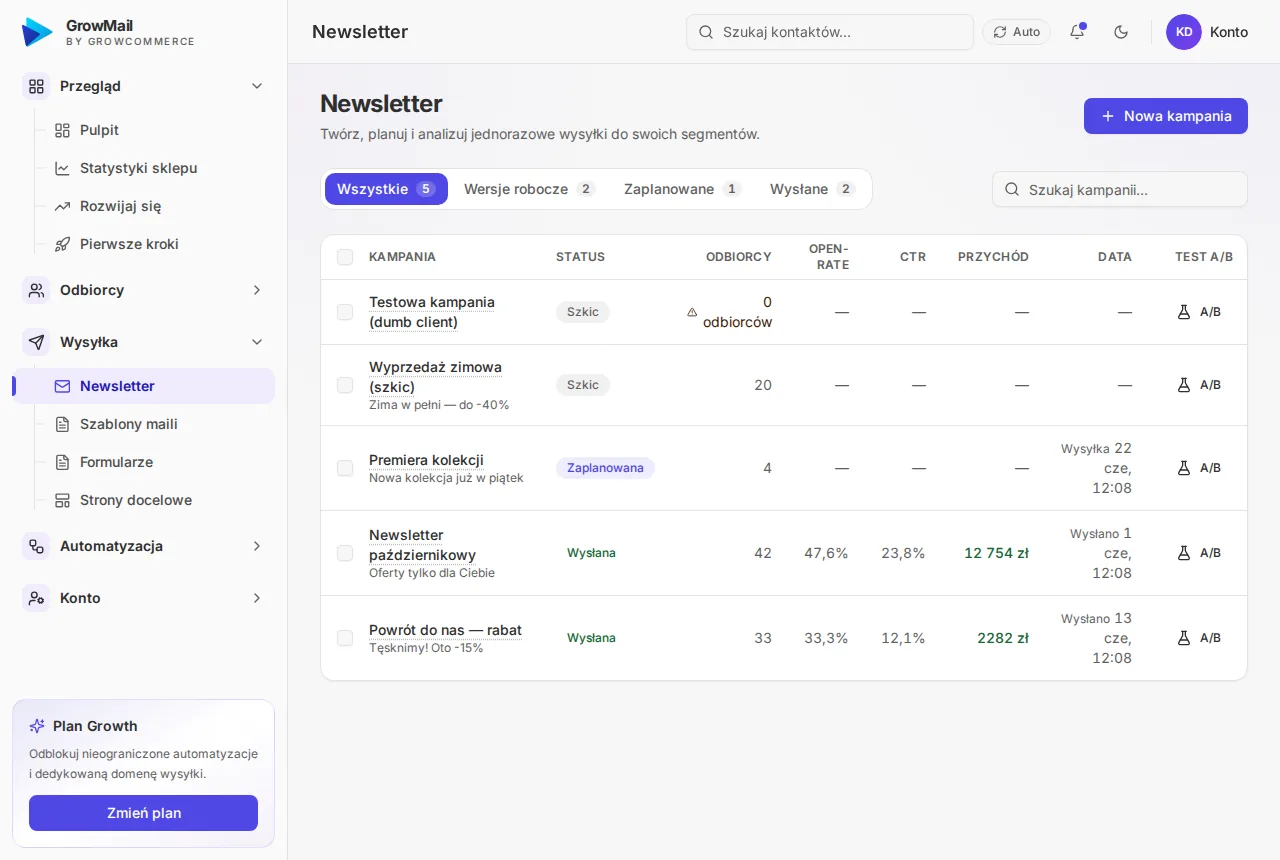Open A/B test for Testowa kampania
This screenshot has height=860, width=1280.
coord(1199,312)
